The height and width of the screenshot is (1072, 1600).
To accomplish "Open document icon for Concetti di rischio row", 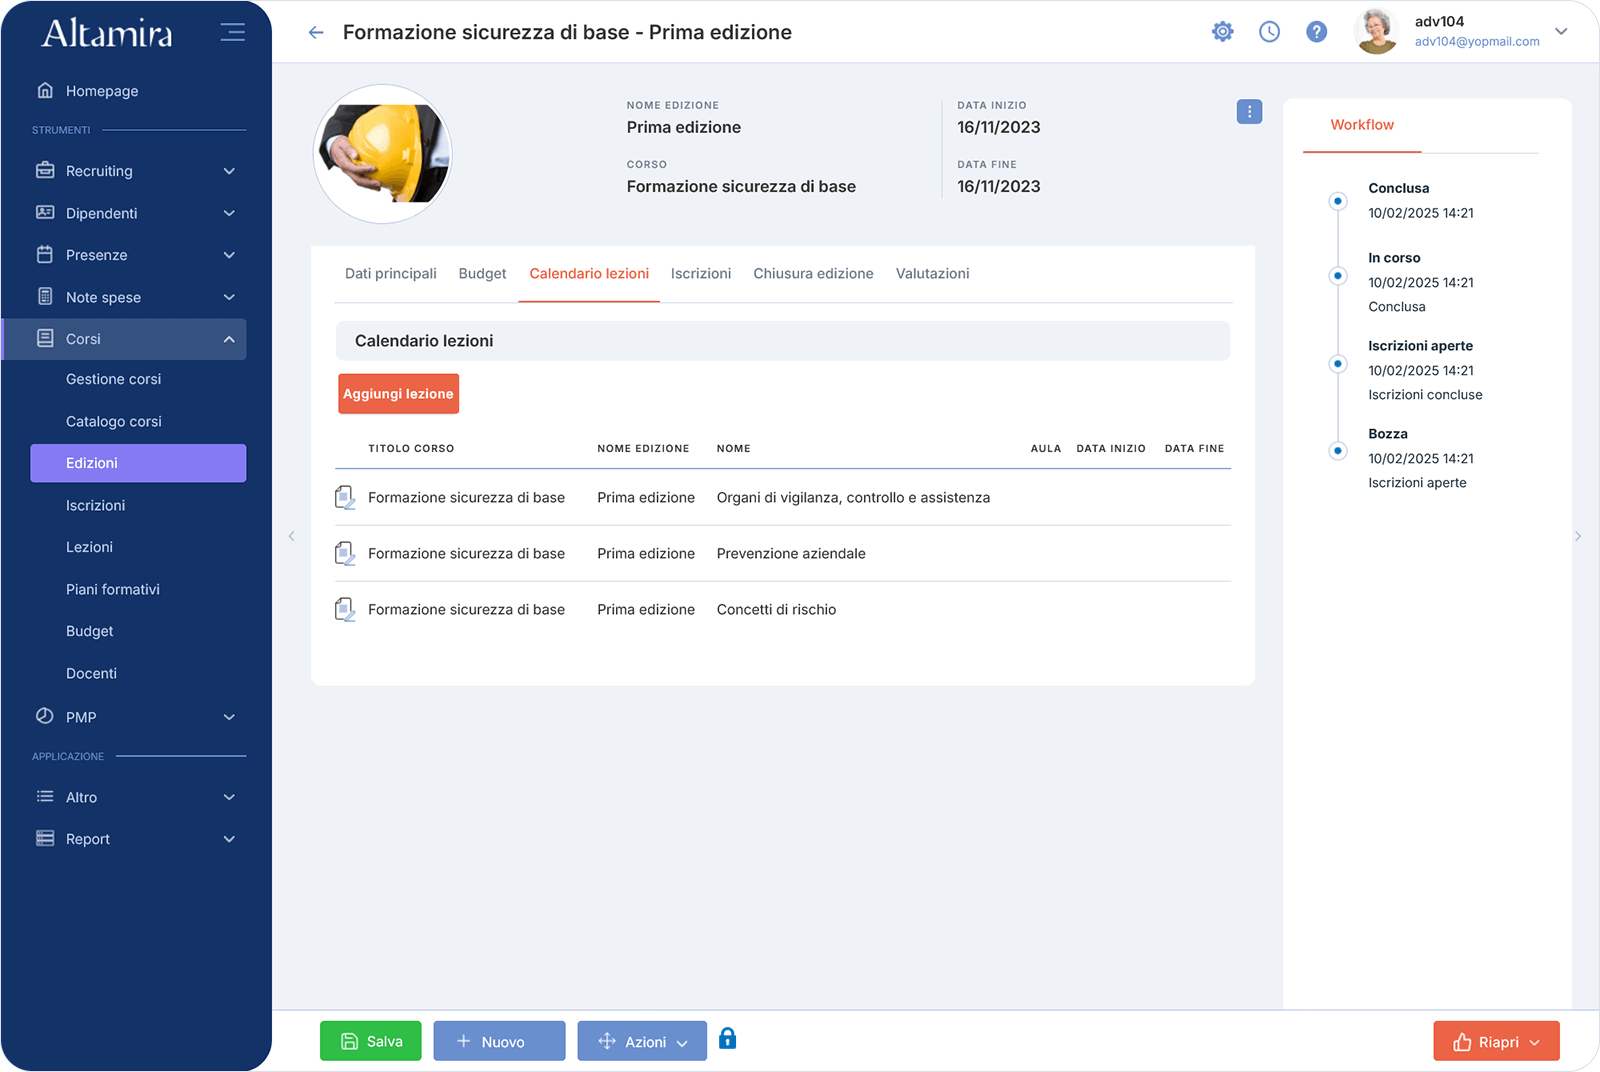I will pyautogui.click(x=345, y=609).
